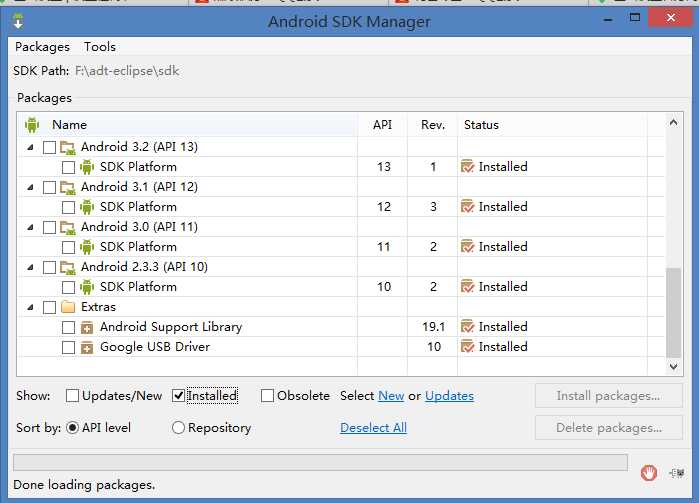Check the Android 3.1 (API 12) group checkbox
This screenshot has width=699, height=503.
(x=49, y=188)
